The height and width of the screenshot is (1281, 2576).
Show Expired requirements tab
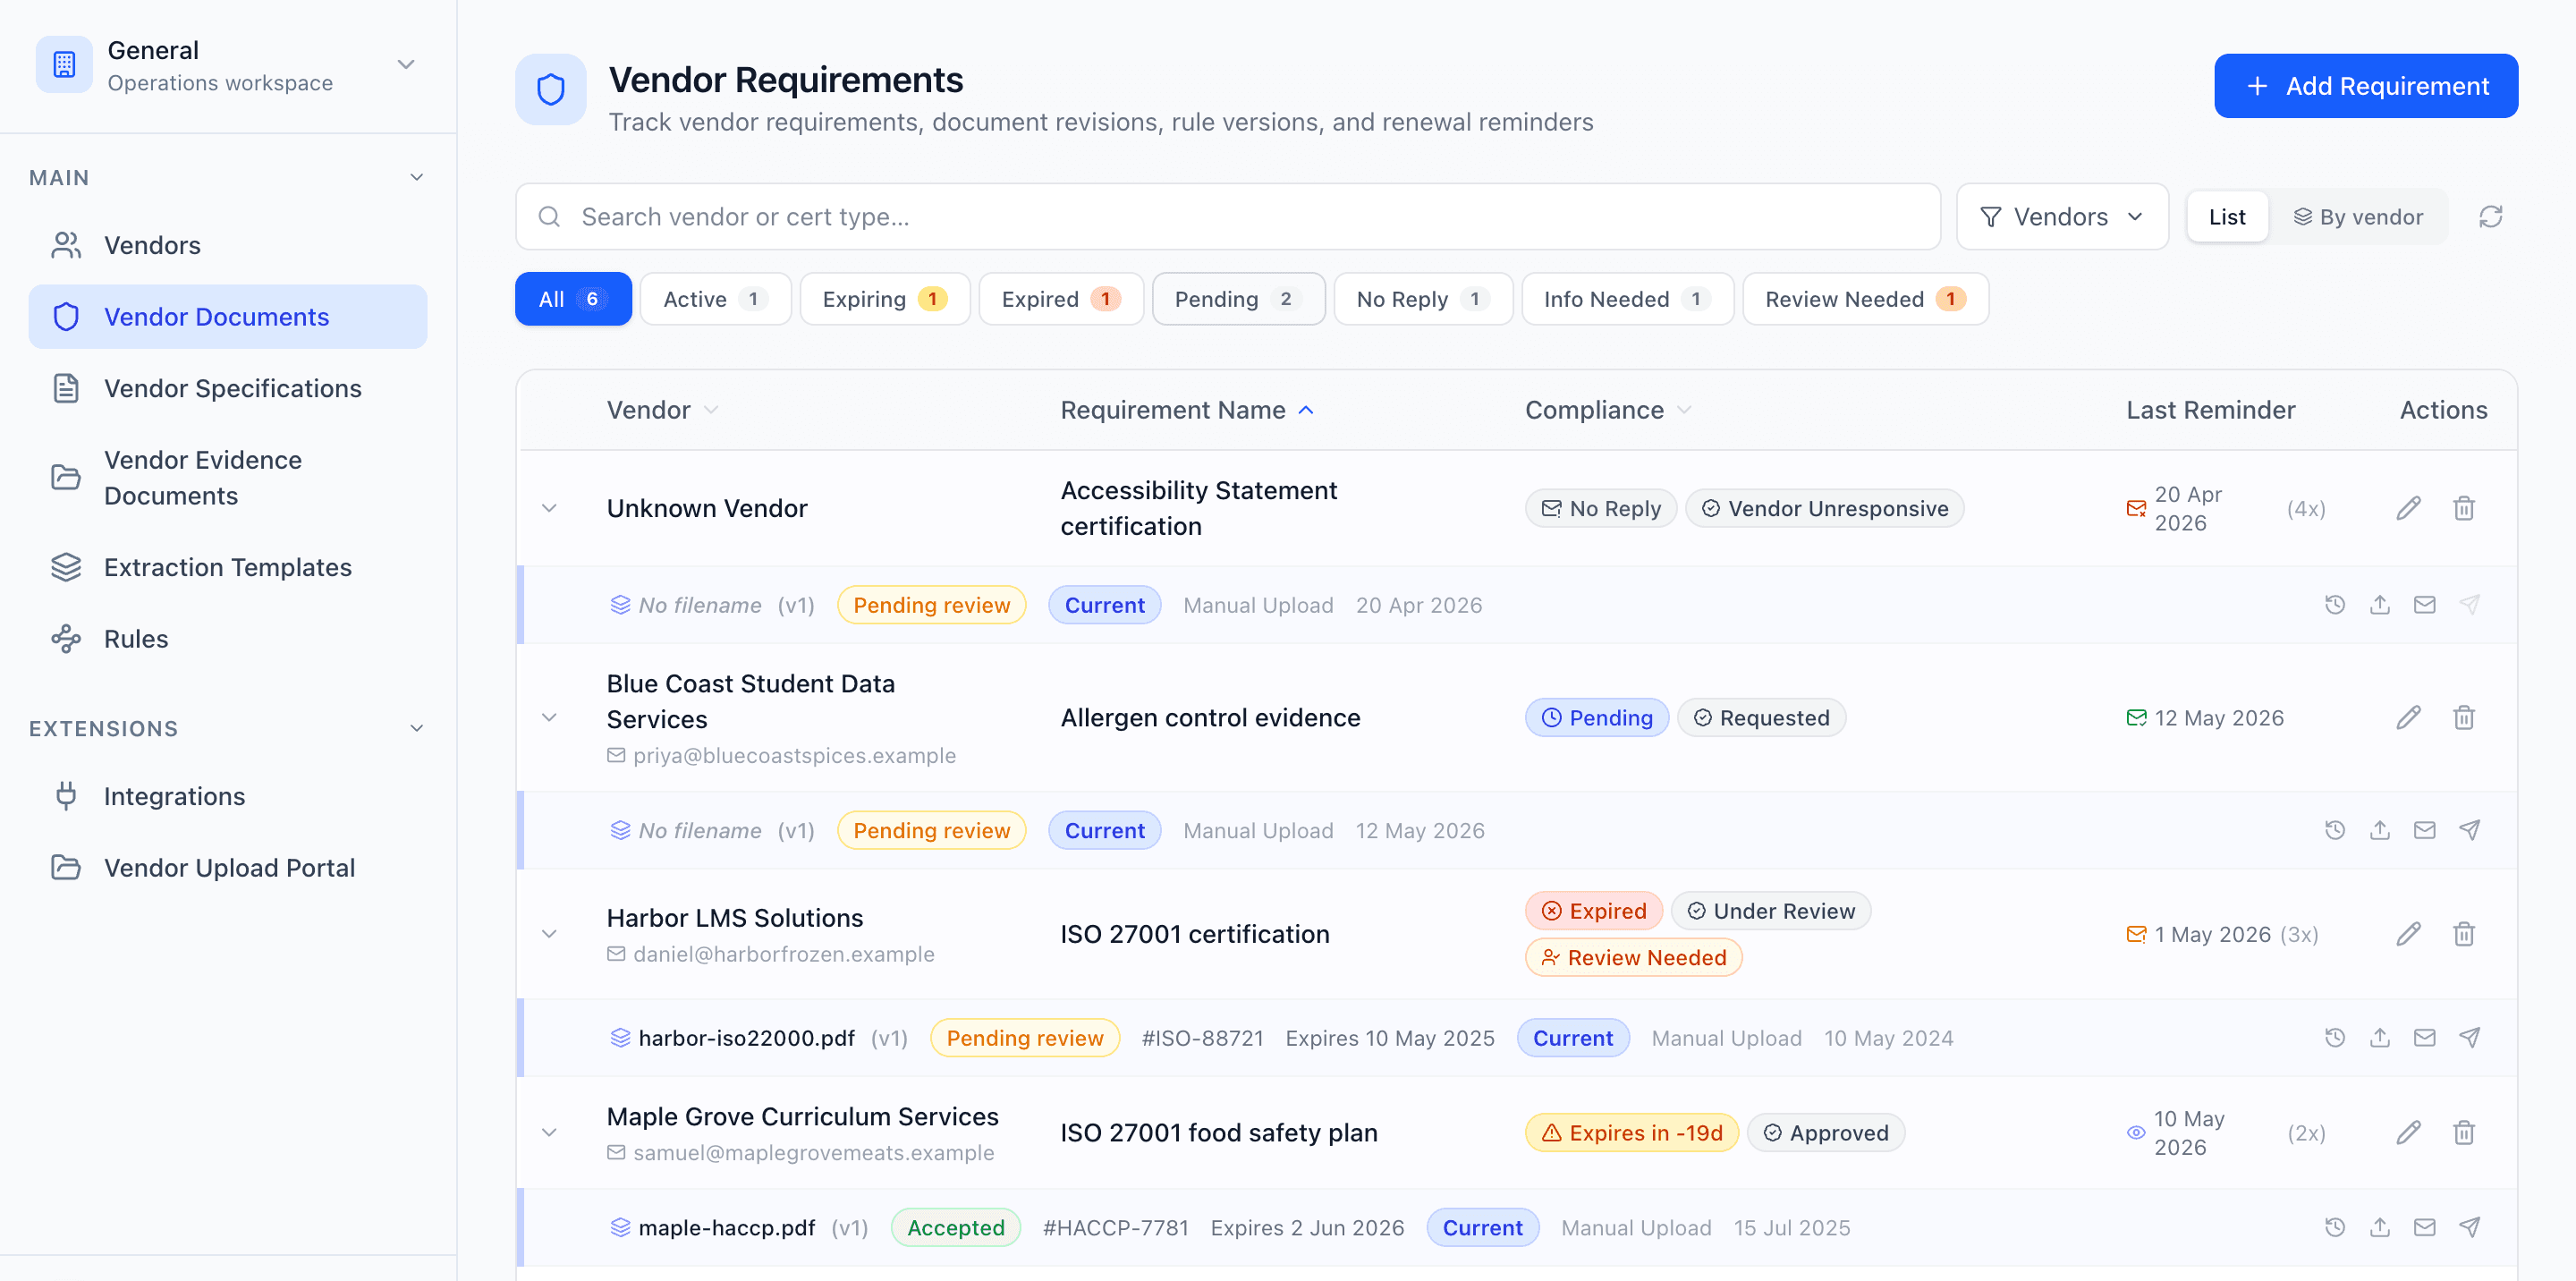[x=1060, y=298]
